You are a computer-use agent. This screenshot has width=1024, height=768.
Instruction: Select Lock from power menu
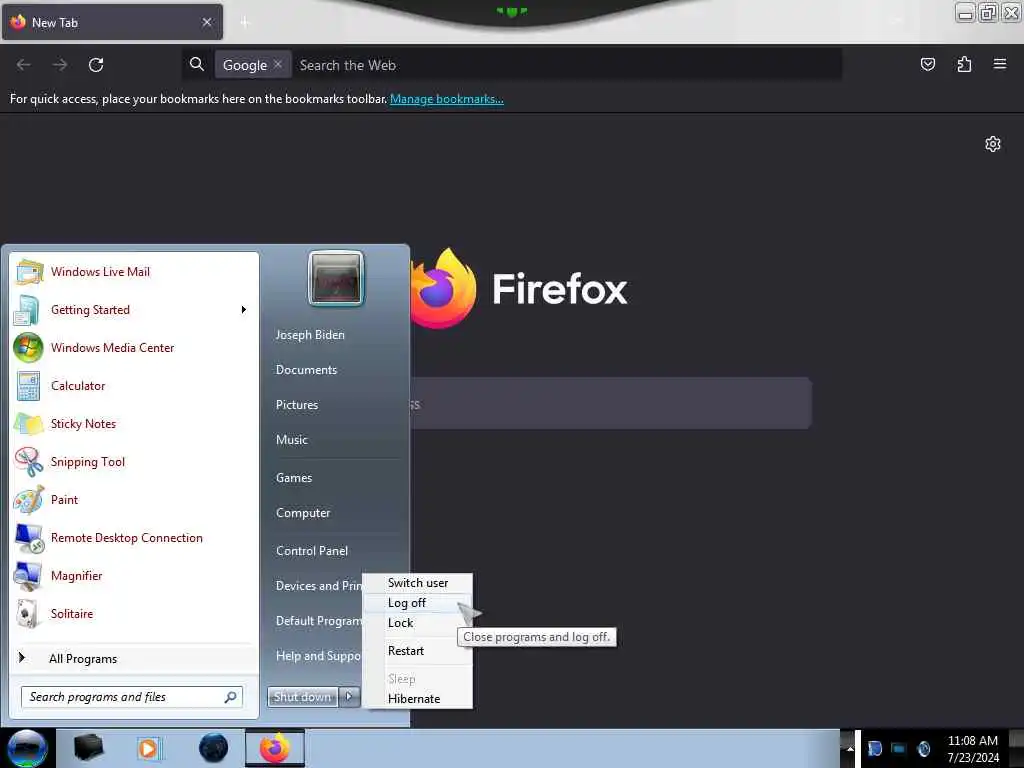[x=417, y=623]
